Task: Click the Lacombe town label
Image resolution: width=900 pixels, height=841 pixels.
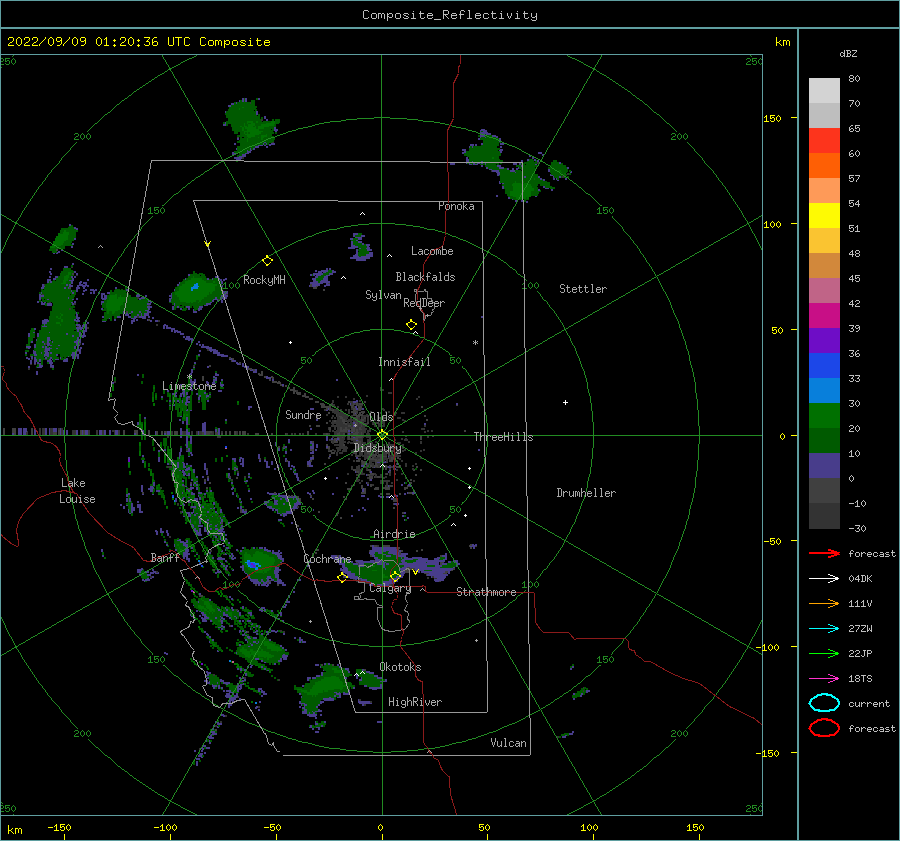Action: 432,251
